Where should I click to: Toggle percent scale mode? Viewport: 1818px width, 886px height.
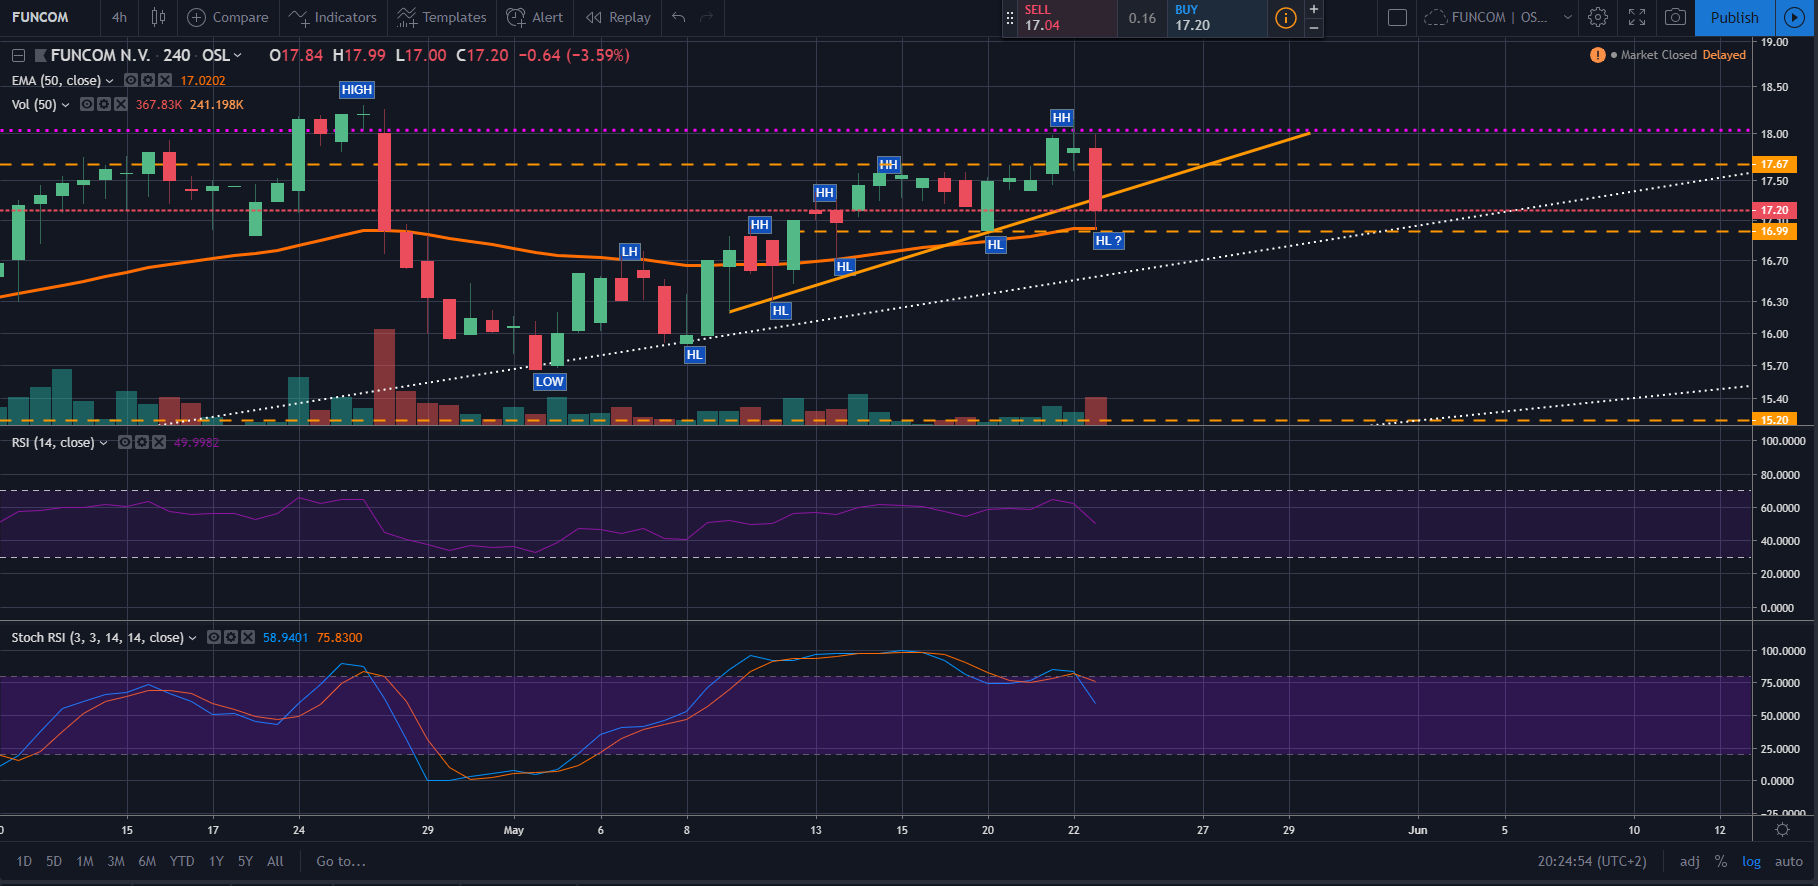point(1720,861)
